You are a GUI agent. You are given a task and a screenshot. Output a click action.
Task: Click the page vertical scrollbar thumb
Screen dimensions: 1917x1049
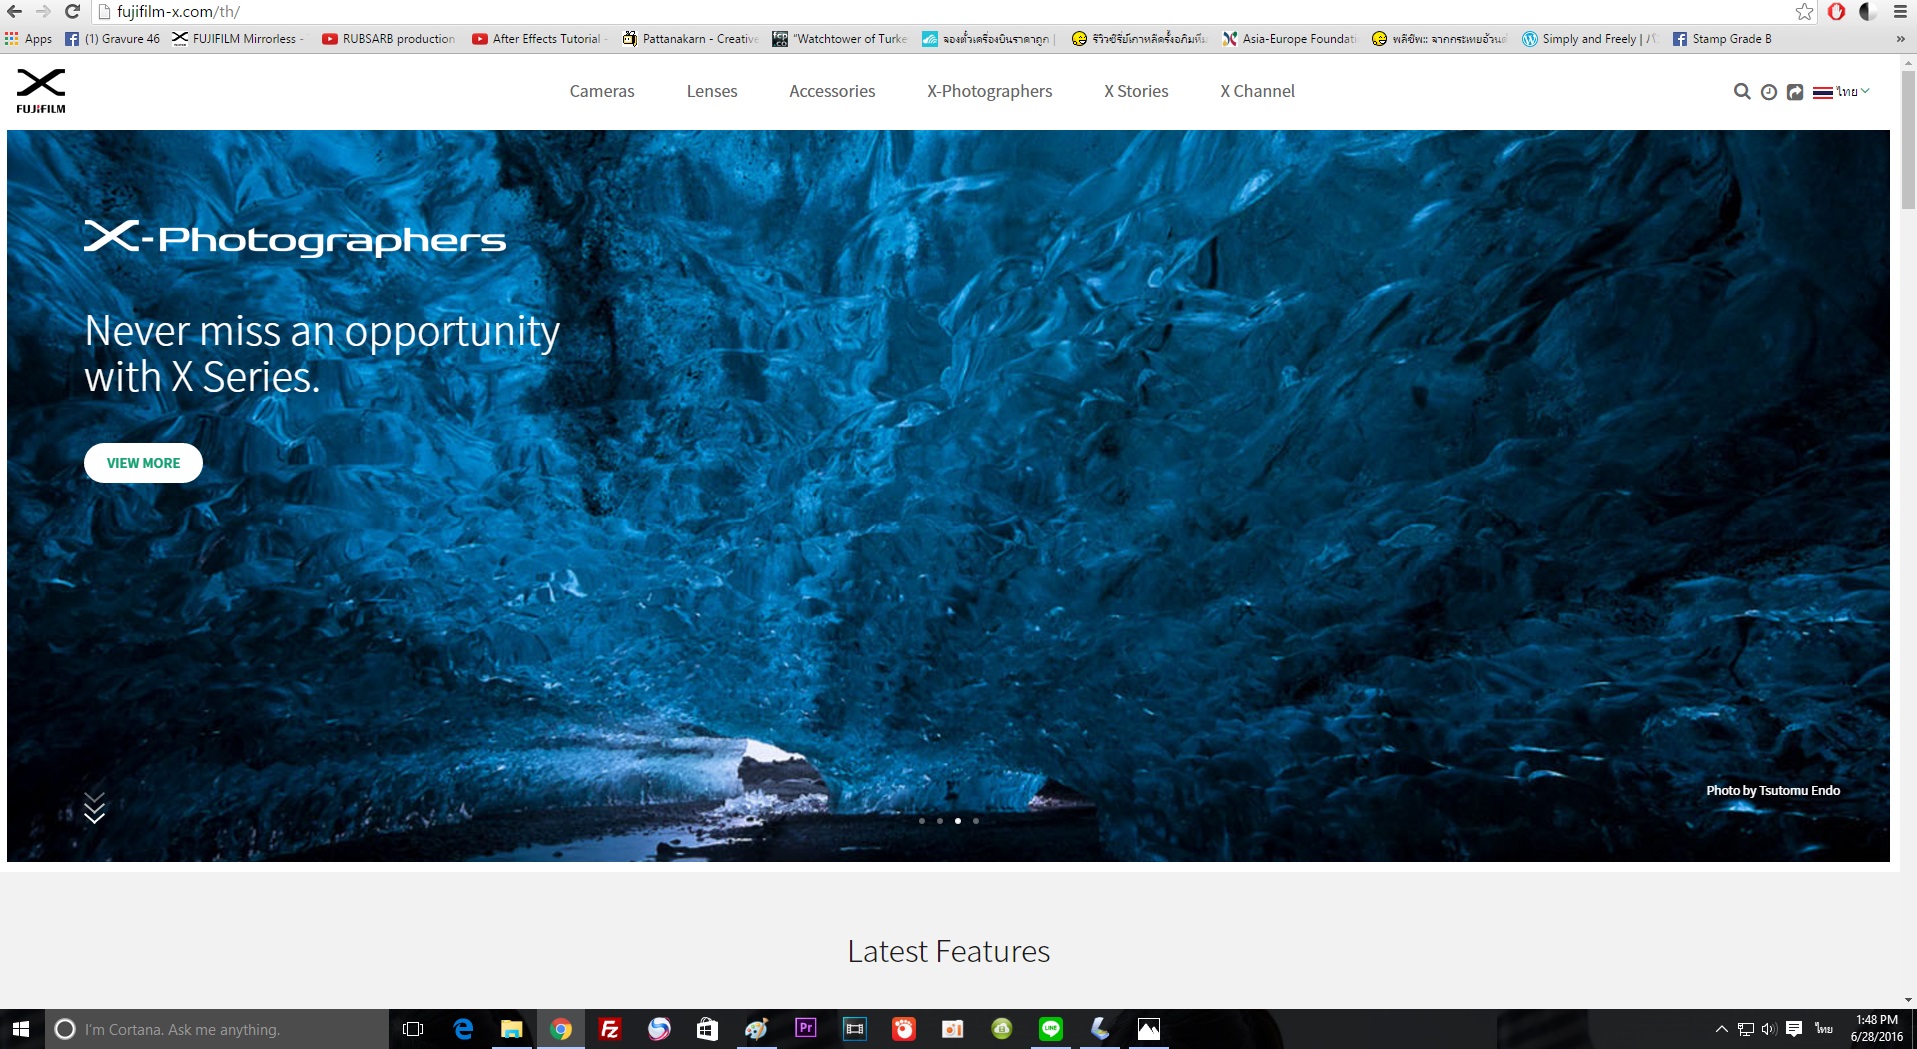[x=1908, y=139]
